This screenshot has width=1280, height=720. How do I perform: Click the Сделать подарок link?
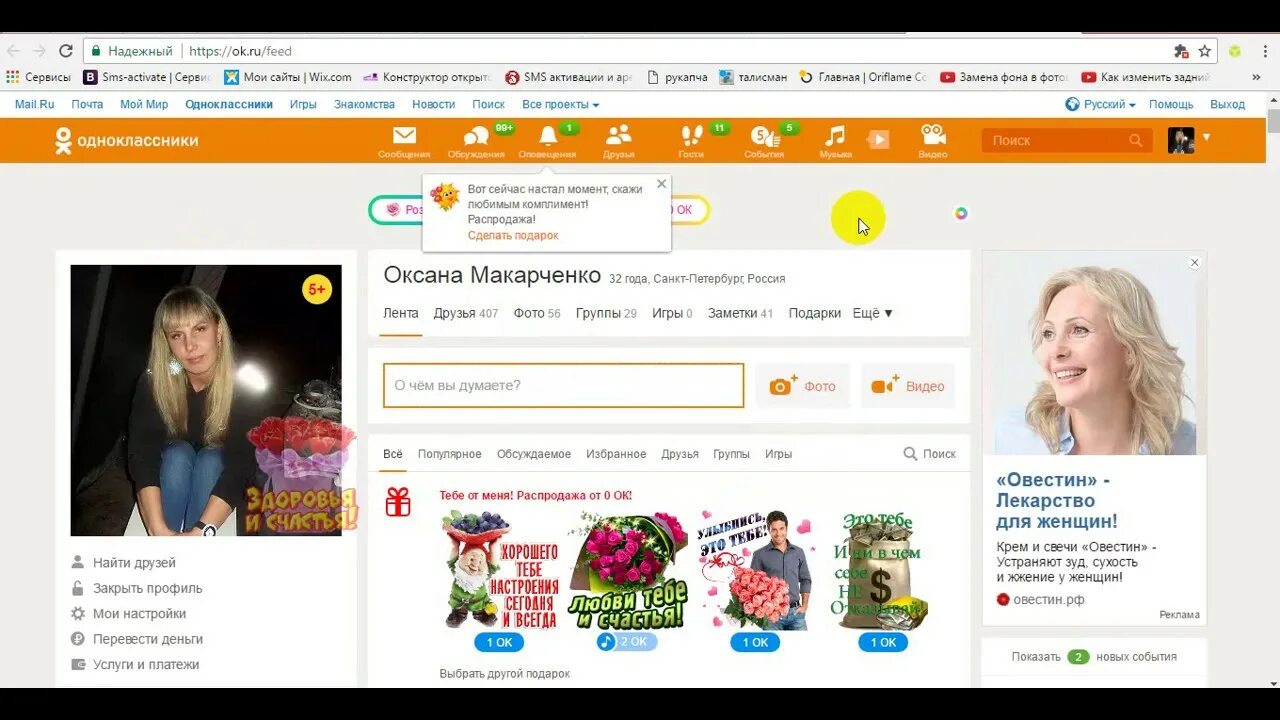click(x=513, y=236)
